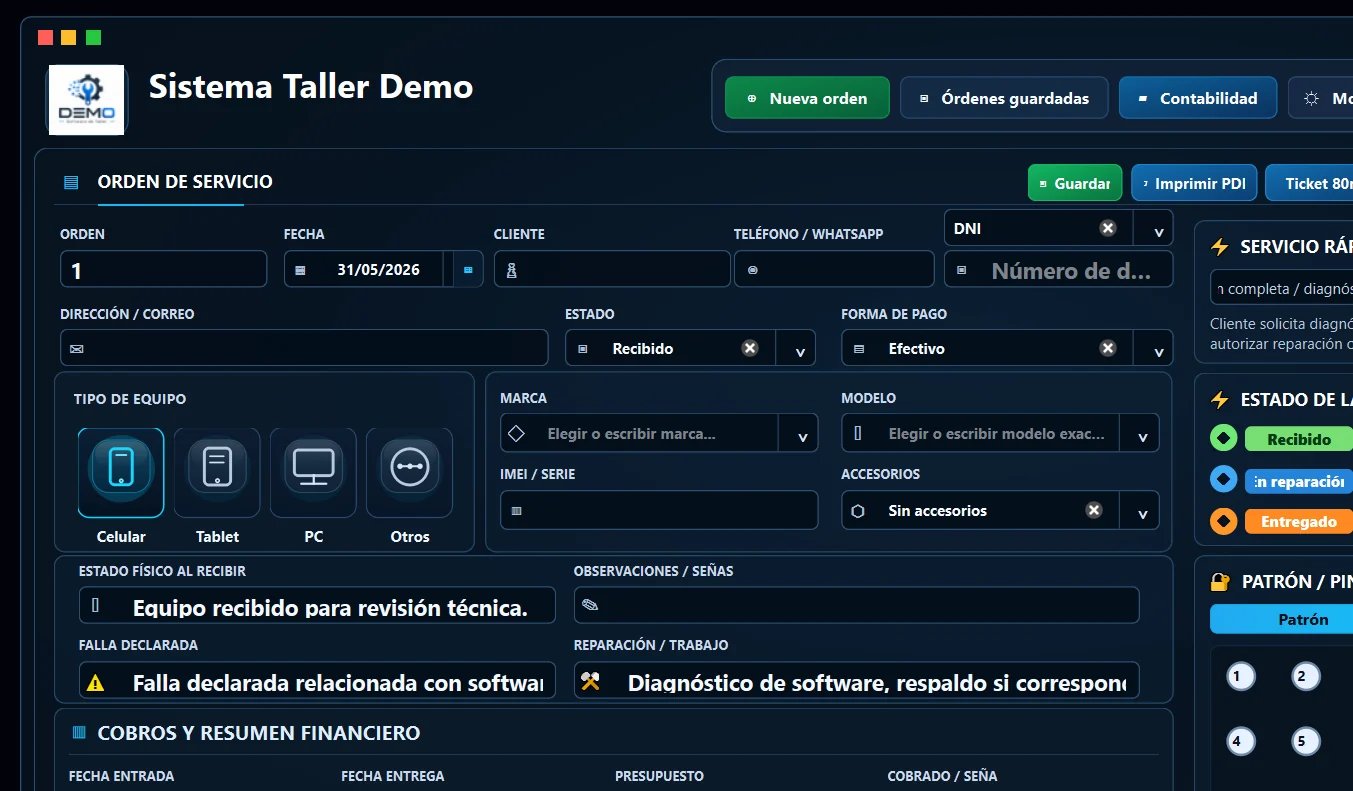Expand the ACCESORIOS dropdown arrow

click(1143, 511)
